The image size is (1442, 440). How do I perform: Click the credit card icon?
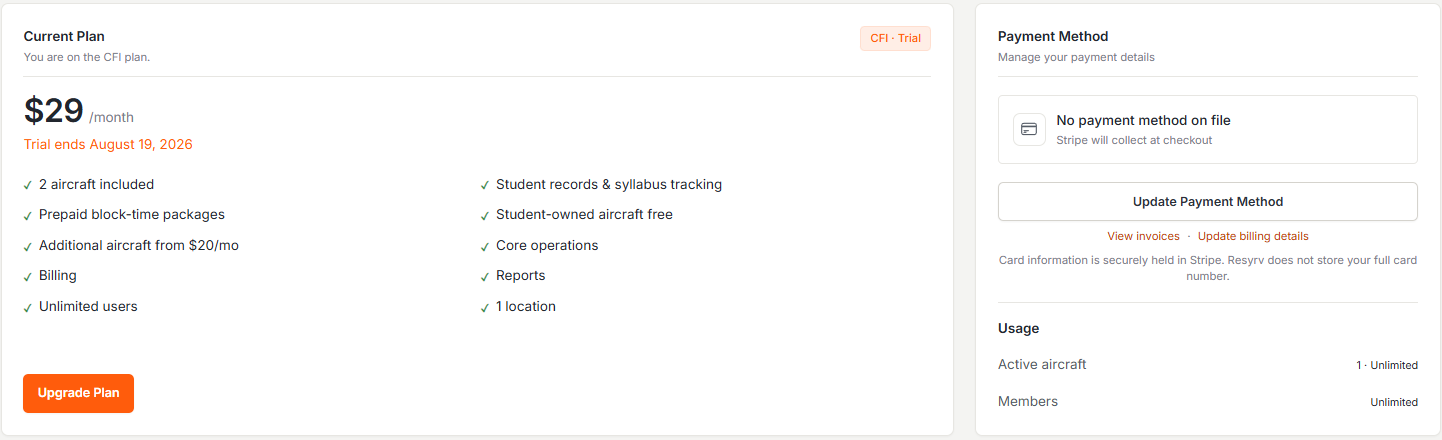pyautogui.click(x=1029, y=129)
